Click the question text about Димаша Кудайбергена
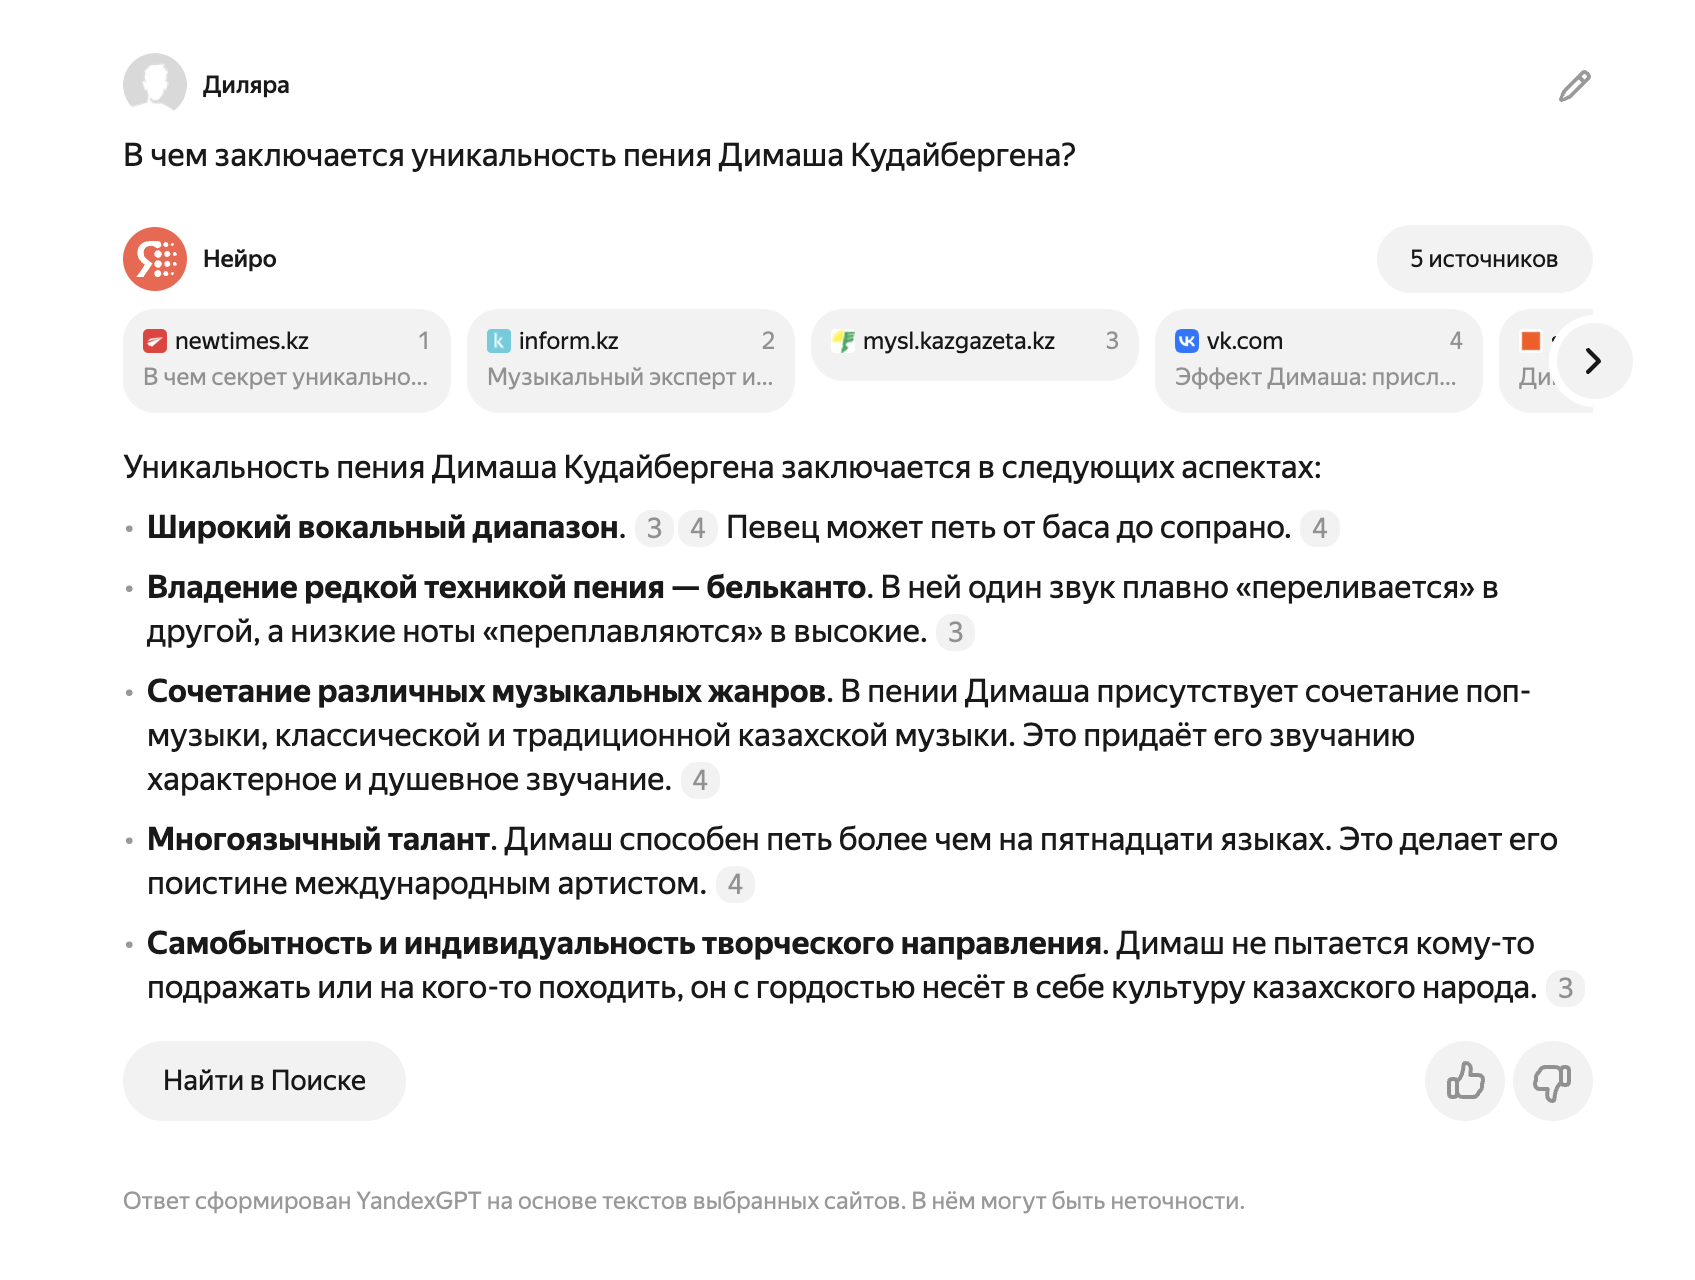 pos(599,156)
